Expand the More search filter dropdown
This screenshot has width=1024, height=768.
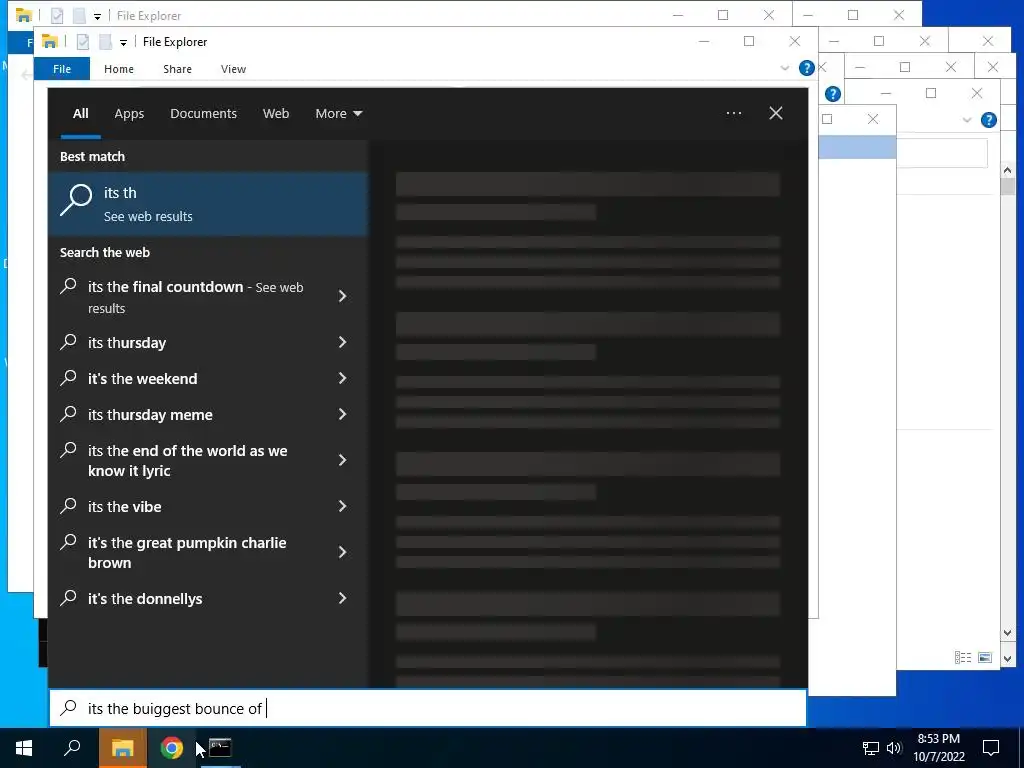point(338,114)
